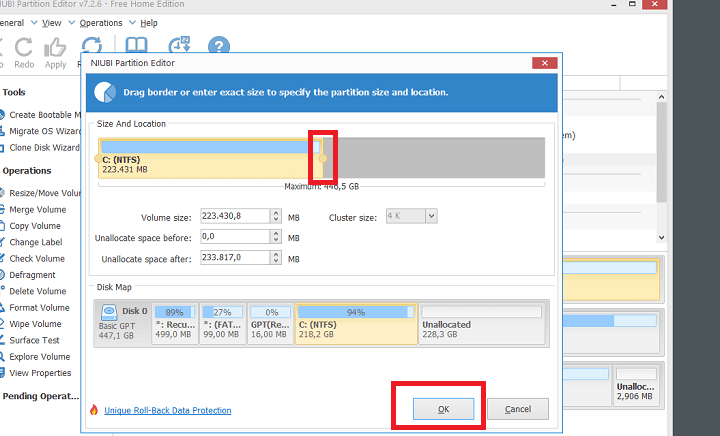
Task: Click the pie-chart icon in blue banner
Action: [x=105, y=92]
